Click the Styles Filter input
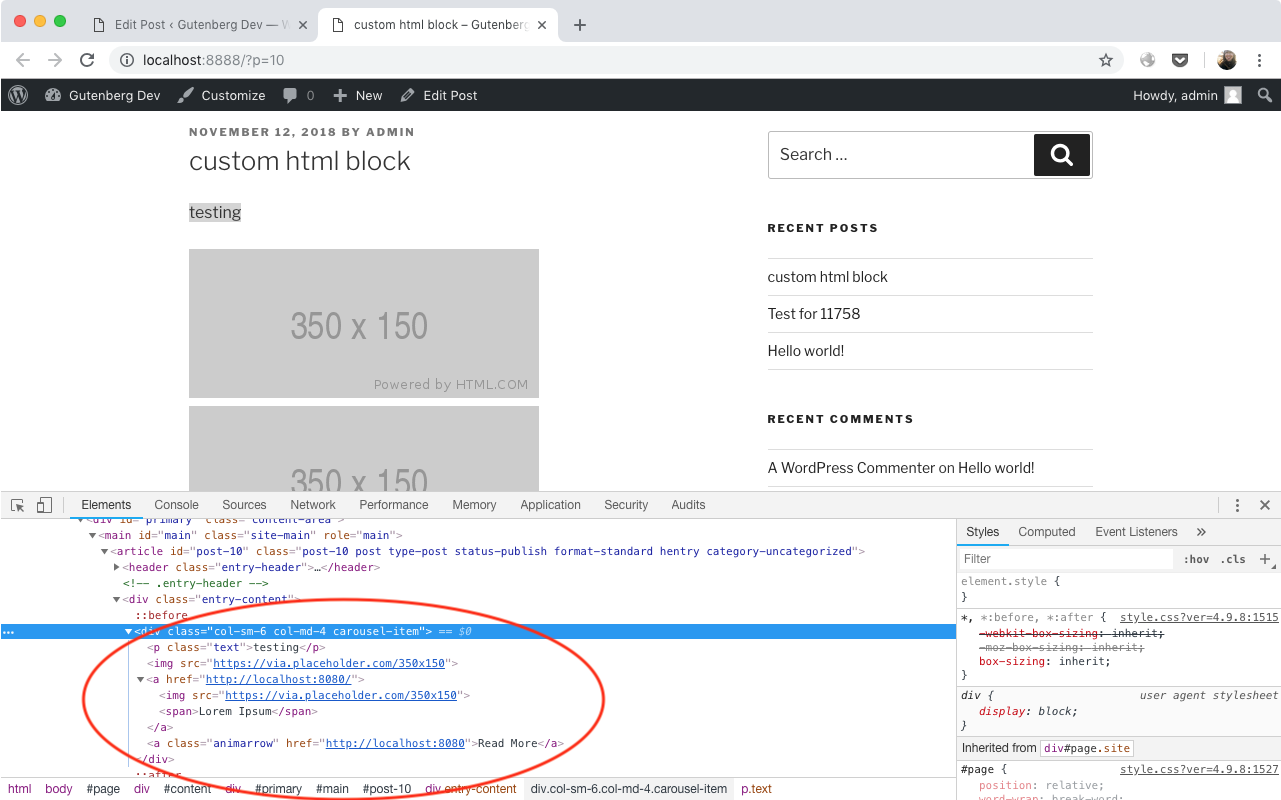Screen dimensions: 1281x800 pos(1066,559)
